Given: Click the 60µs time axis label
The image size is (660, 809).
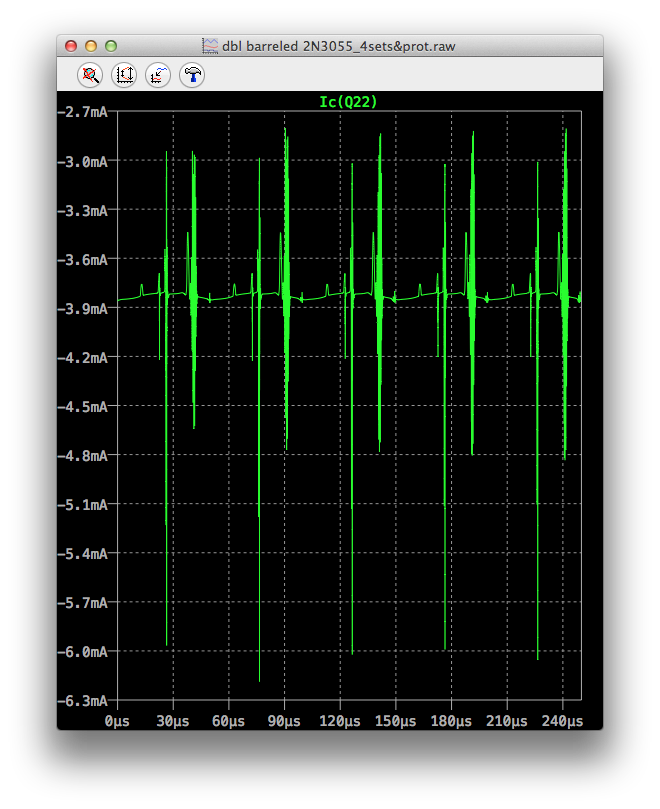Looking at the screenshot, I should tap(229, 721).
